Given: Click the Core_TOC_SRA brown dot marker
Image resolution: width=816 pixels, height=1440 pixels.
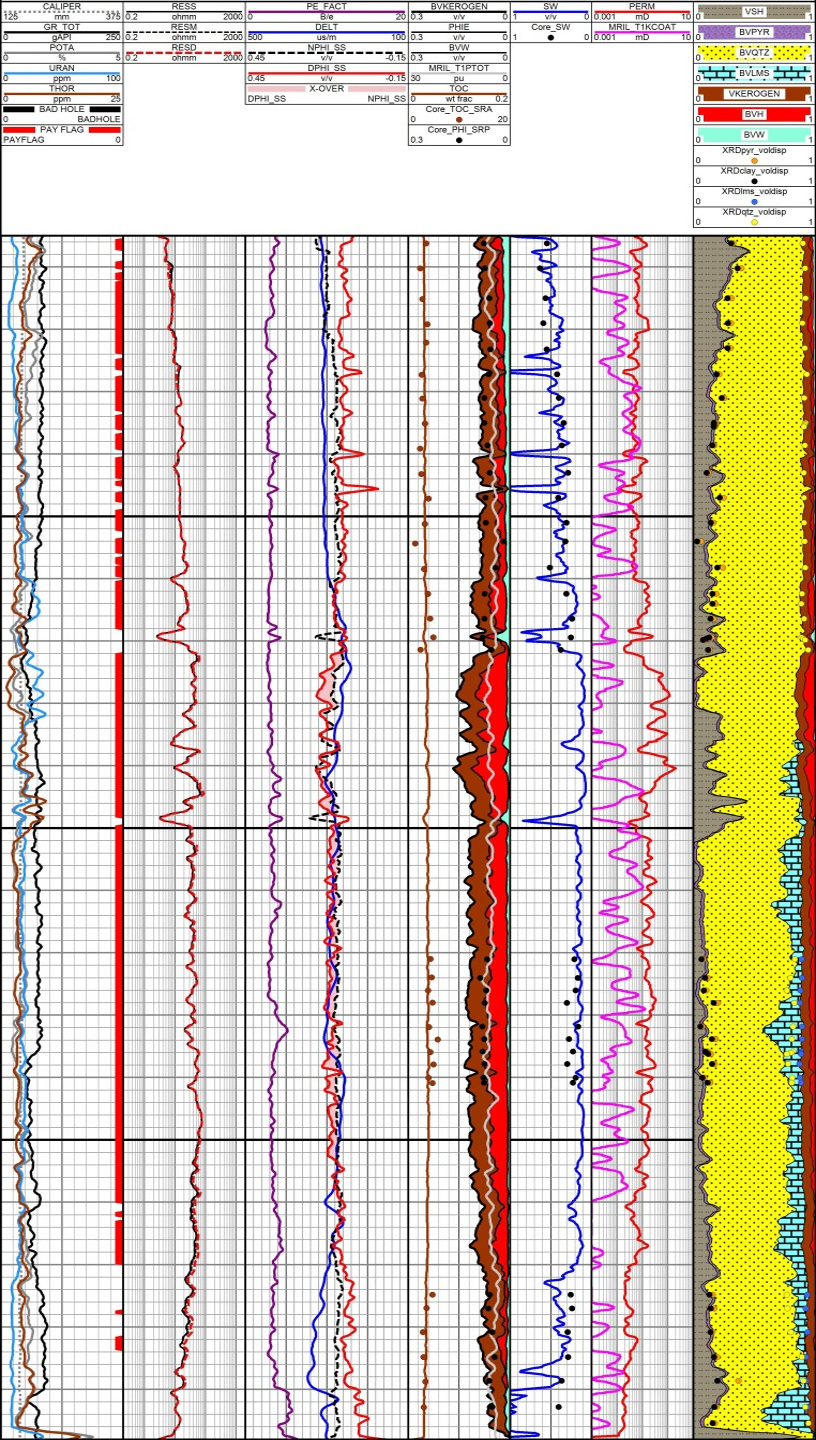Looking at the screenshot, I should 458,119.
